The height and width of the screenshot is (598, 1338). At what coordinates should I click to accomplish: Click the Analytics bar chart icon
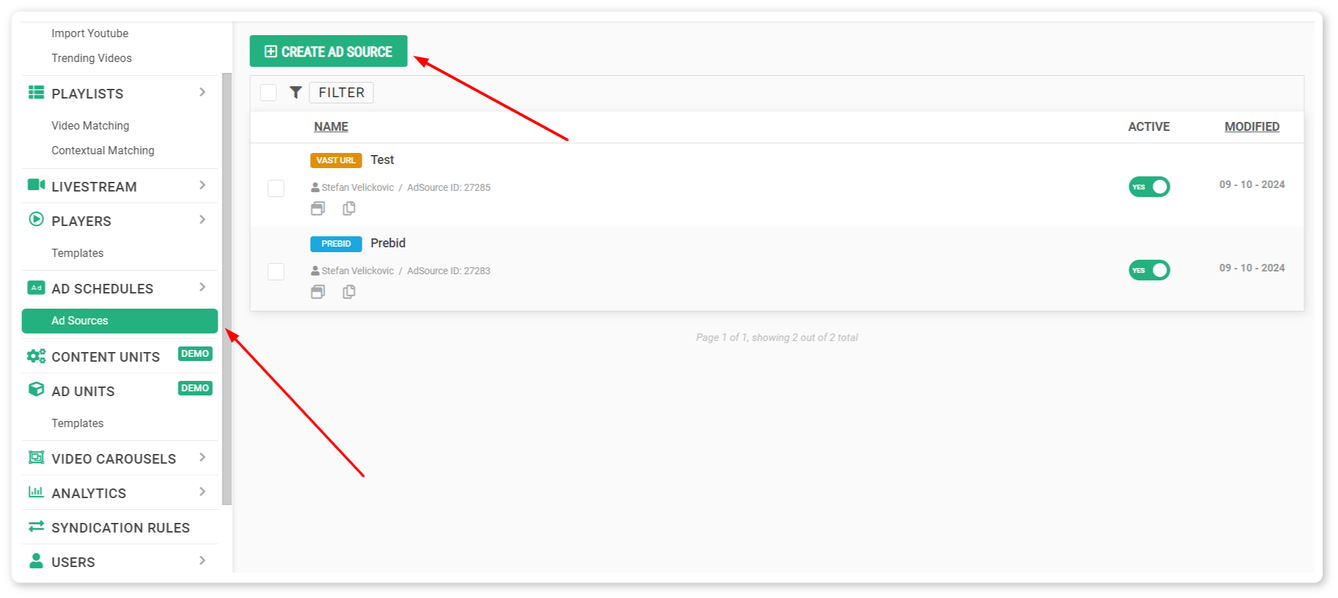[36, 492]
